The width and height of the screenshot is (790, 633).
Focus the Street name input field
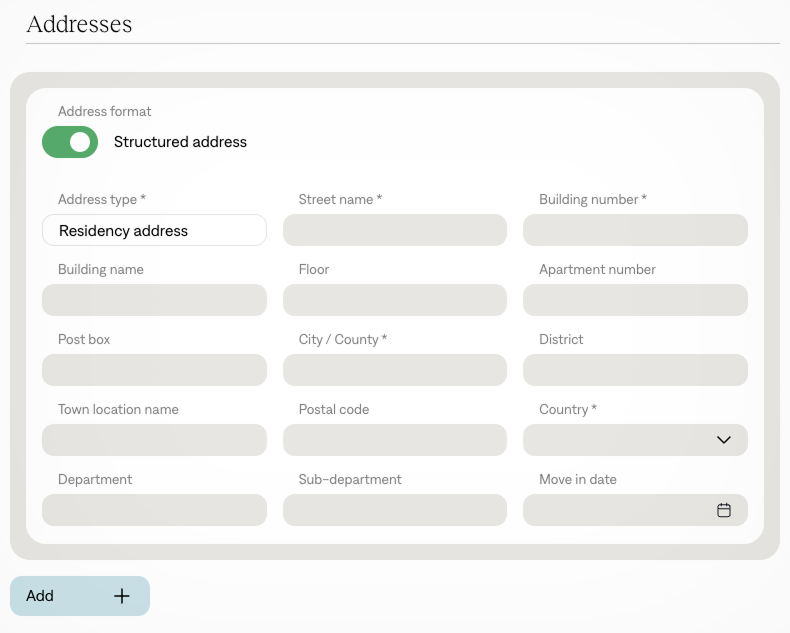pos(395,230)
